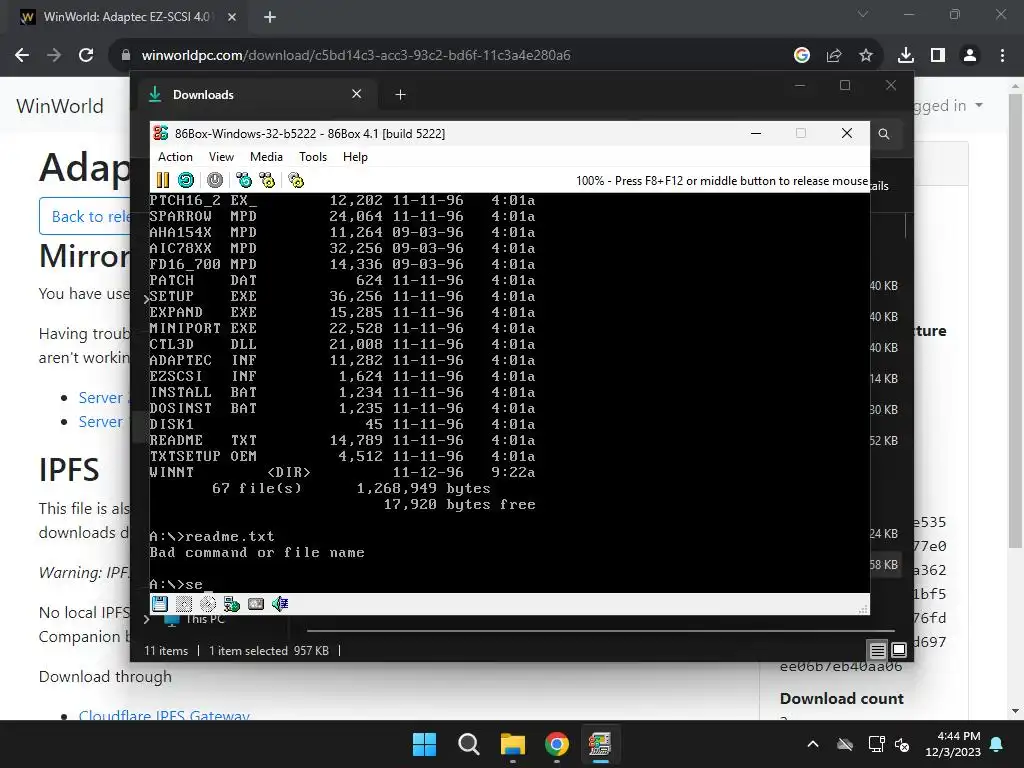Click the Google icon in address bar
The height and width of the screenshot is (768, 1024).
802,56
